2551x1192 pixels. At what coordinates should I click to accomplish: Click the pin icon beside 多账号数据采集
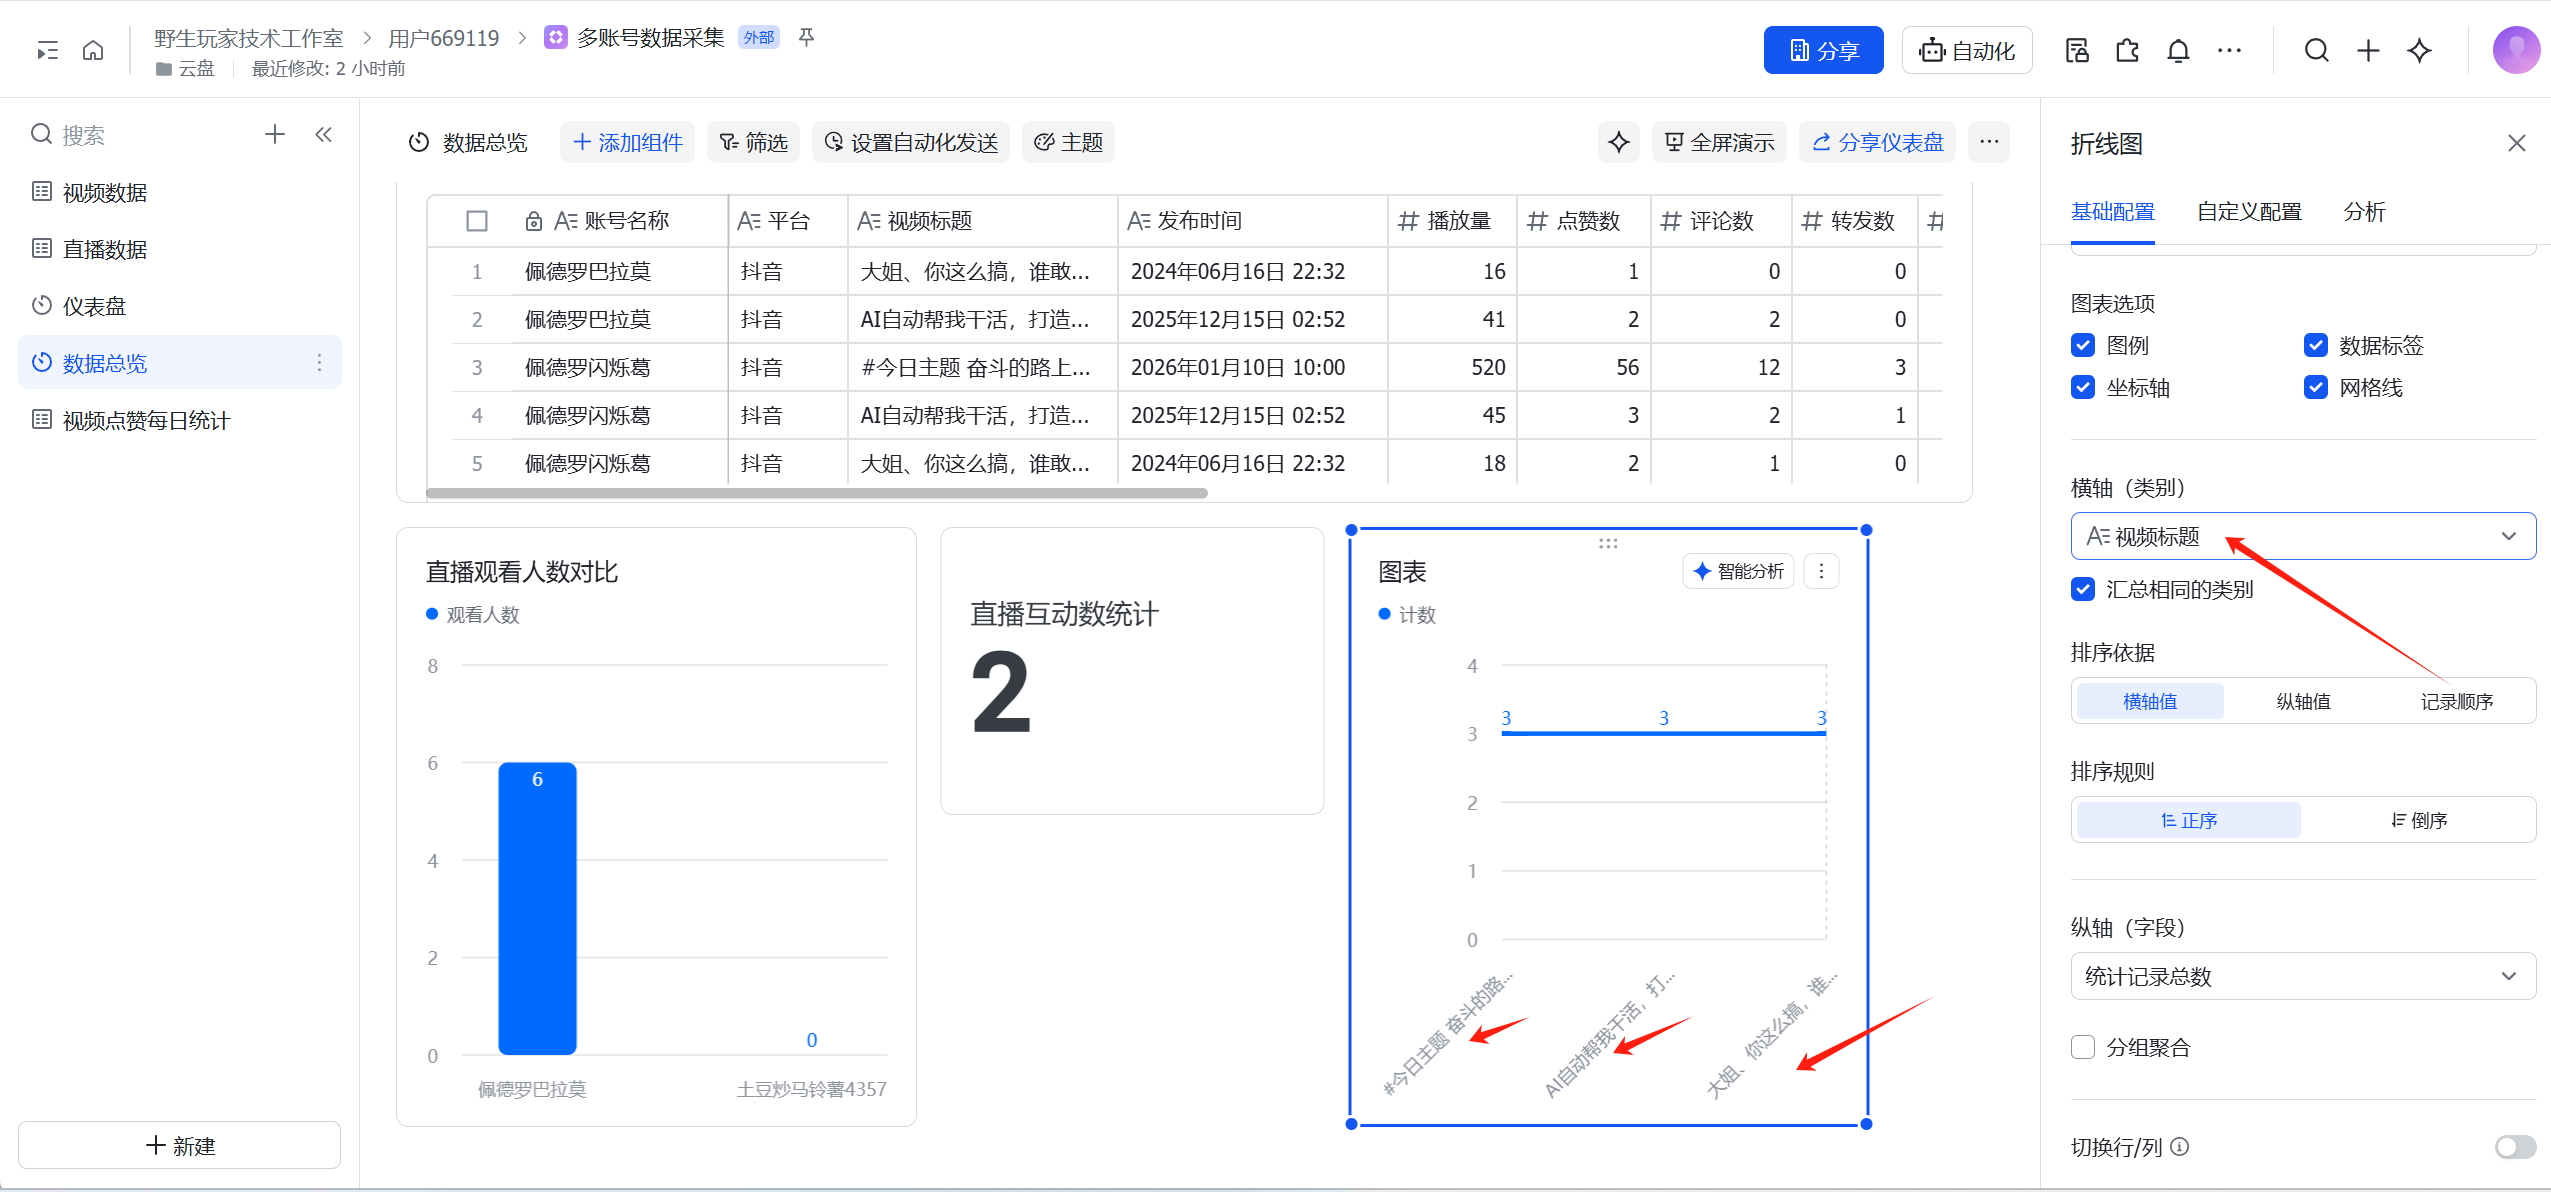(x=806, y=37)
